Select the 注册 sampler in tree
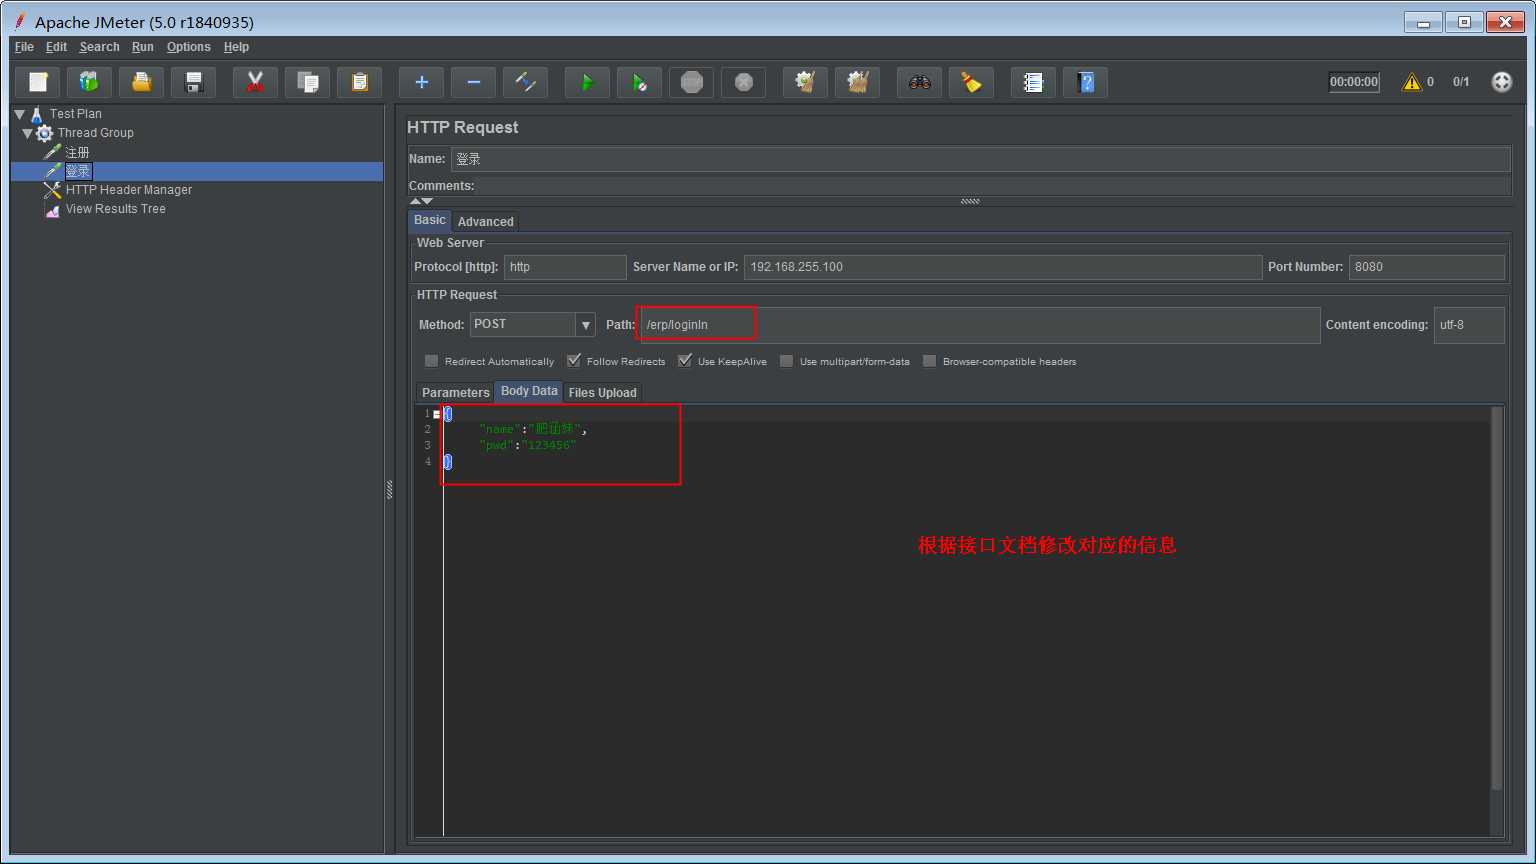1536x864 pixels. (x=77, y=152)
